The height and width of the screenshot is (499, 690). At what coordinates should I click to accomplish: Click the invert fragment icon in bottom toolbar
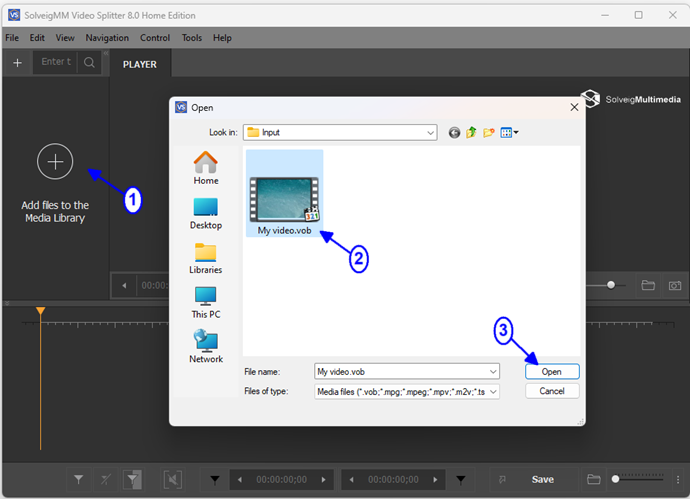(x=172, y=479)
